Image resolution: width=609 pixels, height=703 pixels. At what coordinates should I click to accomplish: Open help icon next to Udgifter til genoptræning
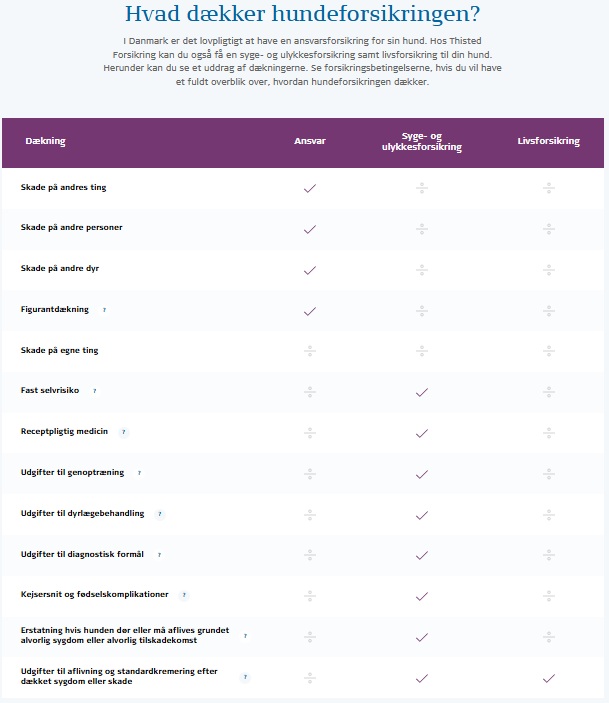coord(139,473)
